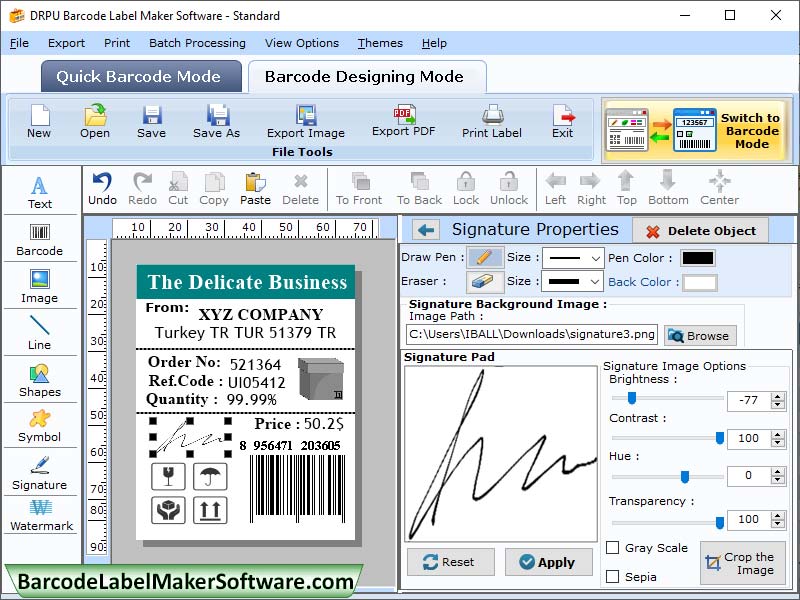
Task: Align object Left
Action: point(555,189)
